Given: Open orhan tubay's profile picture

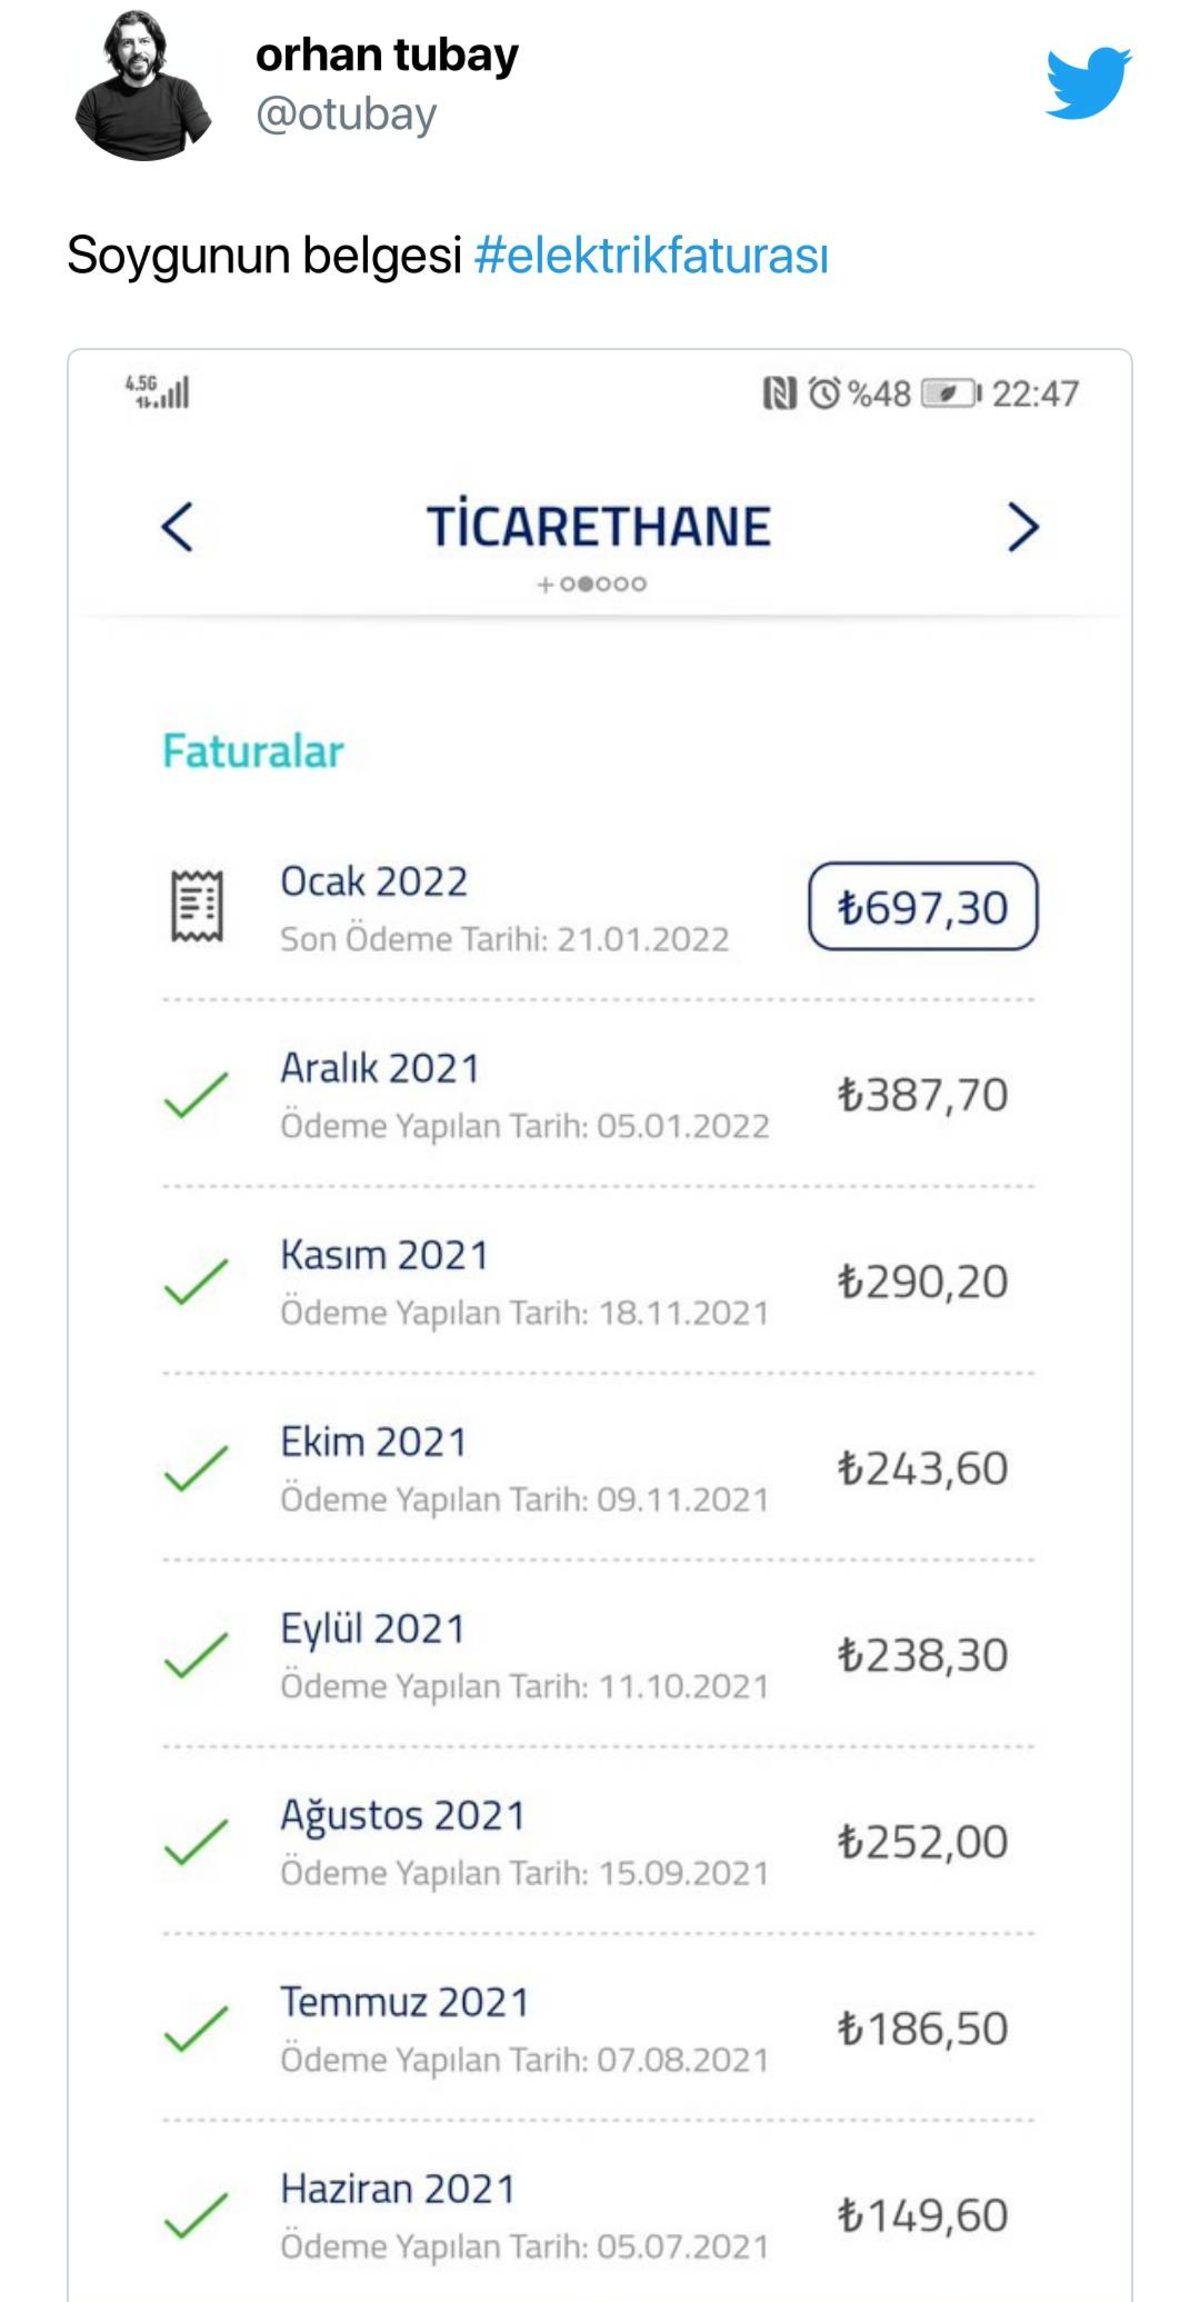Looking at the screenshot, I should (x=143, y=86).
